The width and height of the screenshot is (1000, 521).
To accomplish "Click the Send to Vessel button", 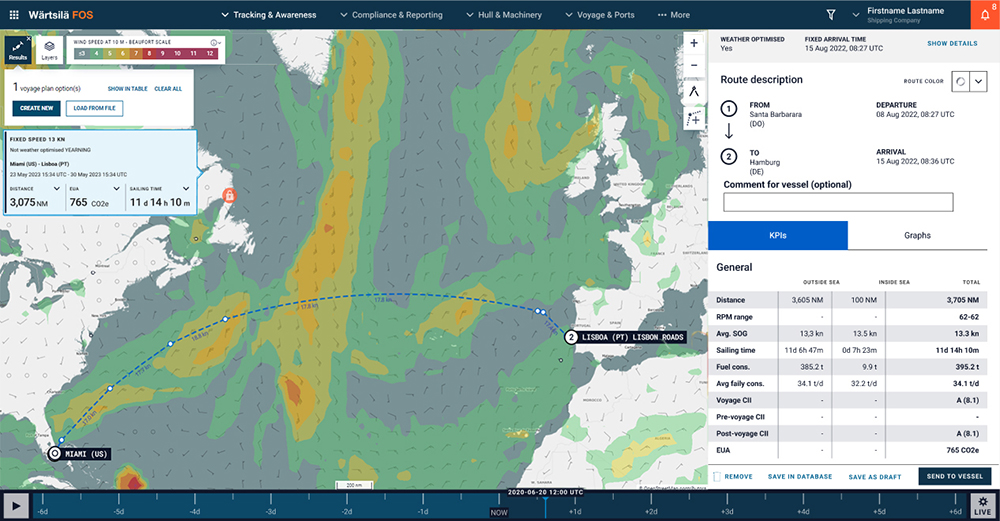I will tap(954, 476).
